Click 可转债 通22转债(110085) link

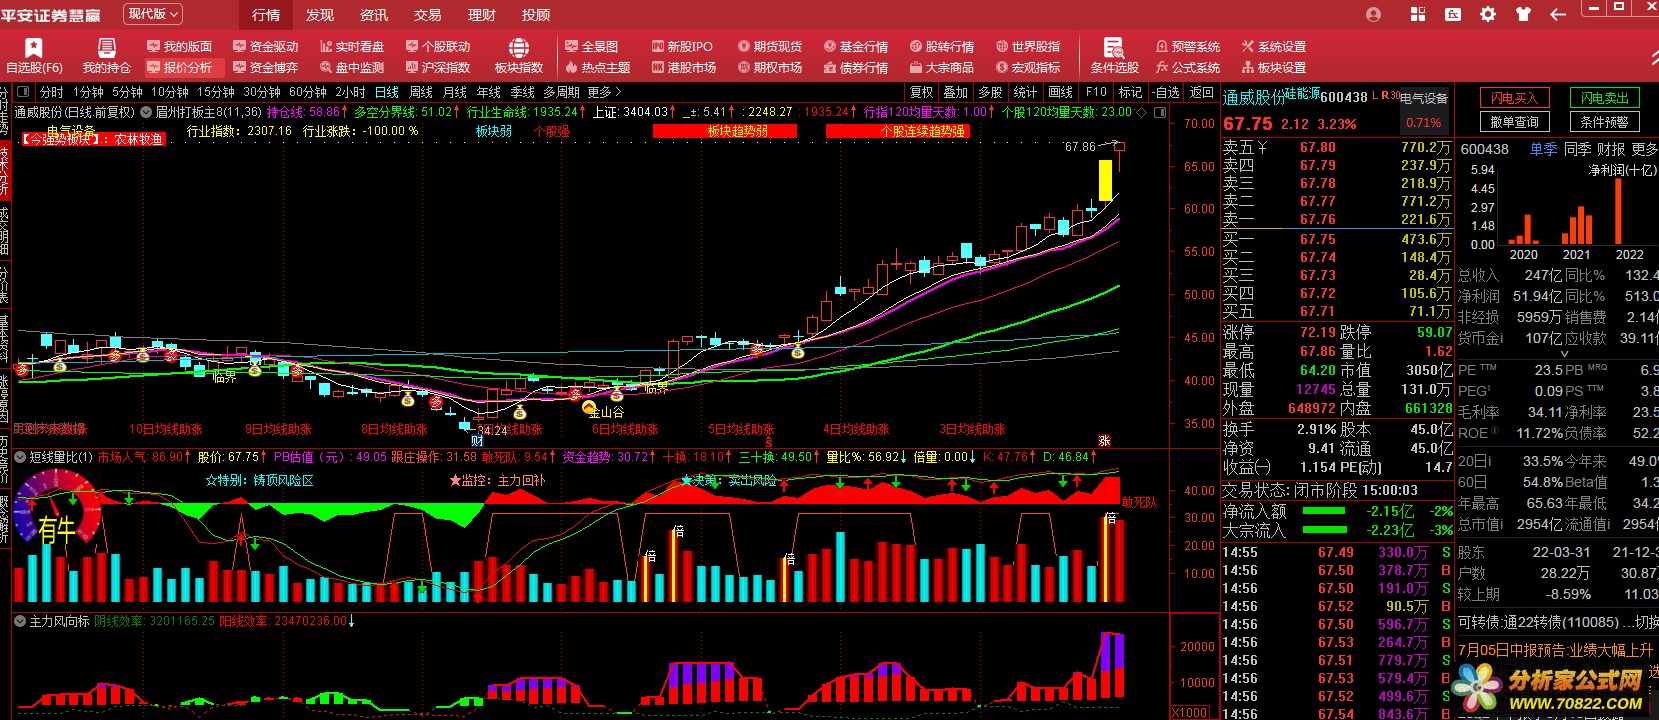(1538, 622)
